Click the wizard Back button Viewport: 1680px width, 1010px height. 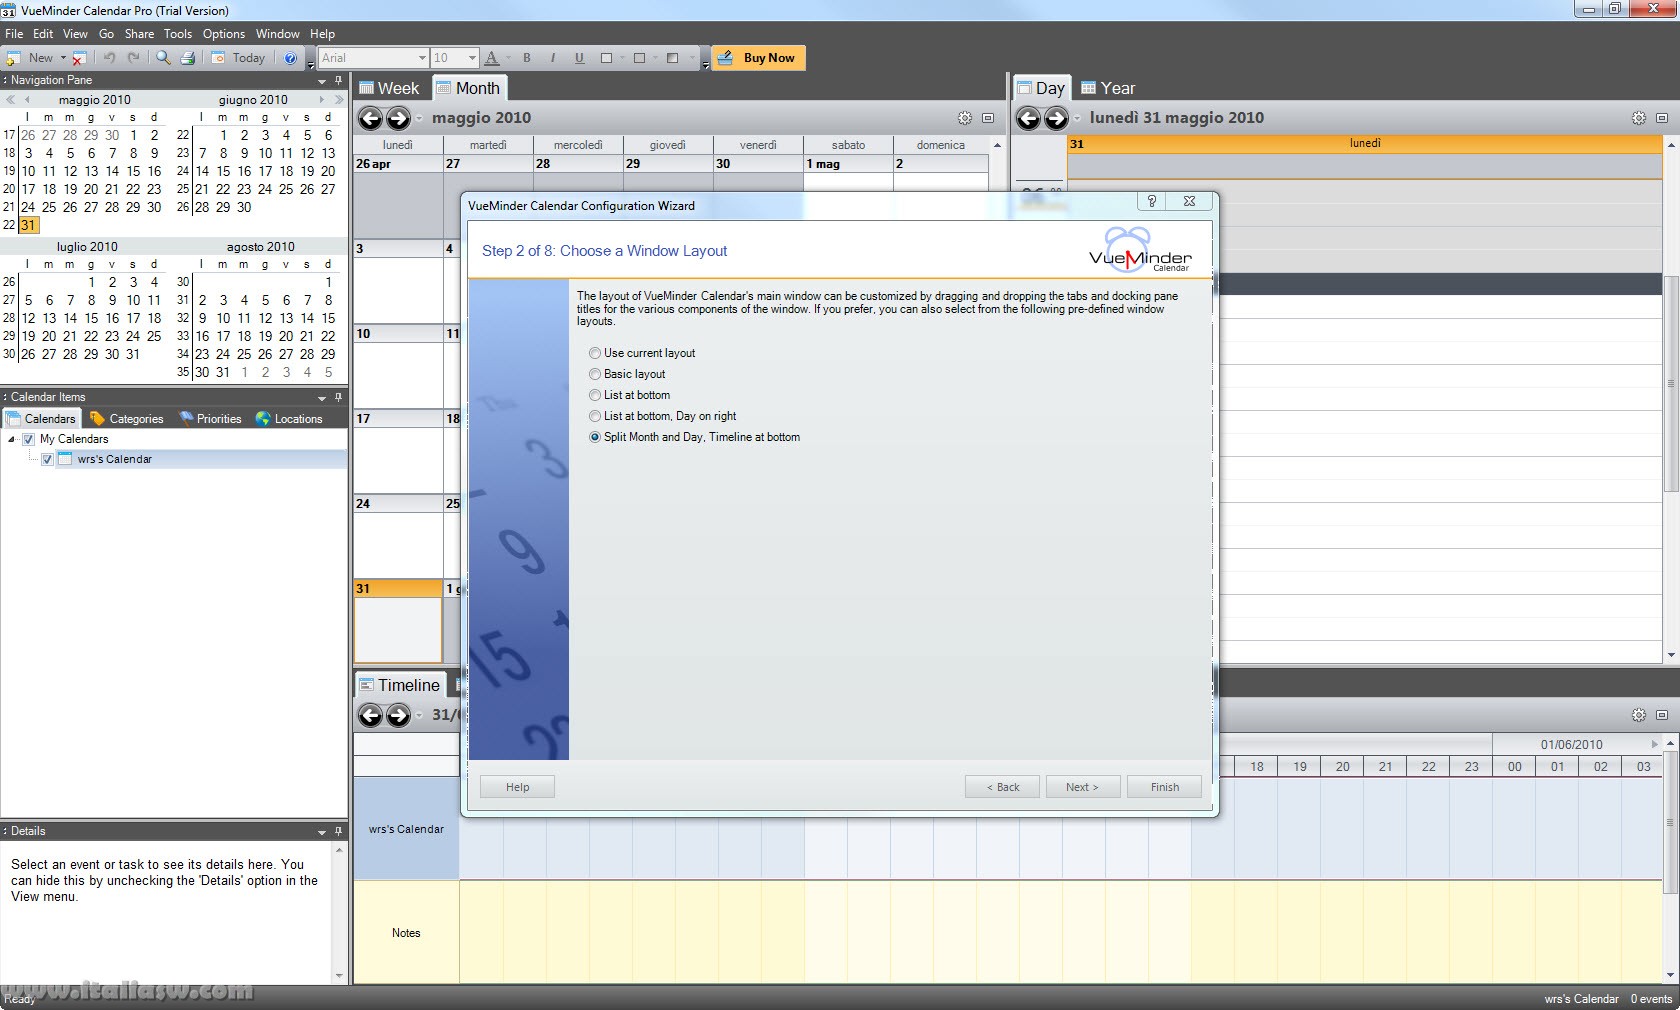point(1002,787)
